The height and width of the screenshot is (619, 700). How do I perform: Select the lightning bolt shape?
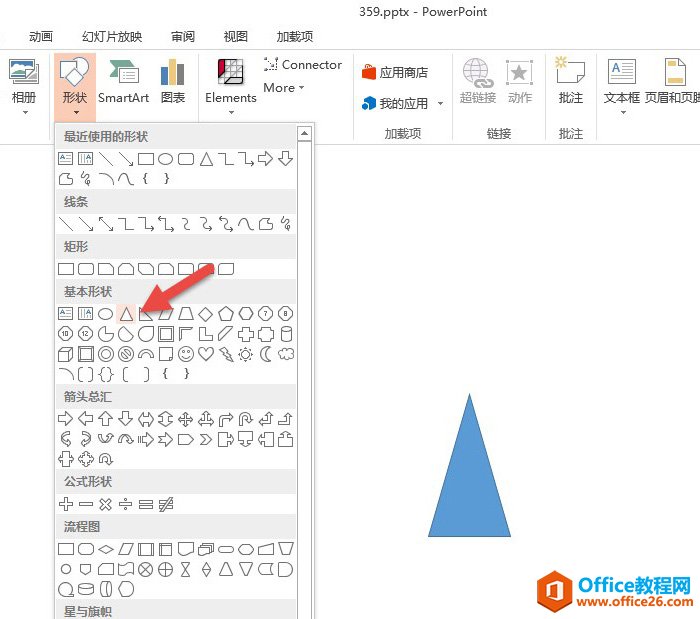point(226,354)
